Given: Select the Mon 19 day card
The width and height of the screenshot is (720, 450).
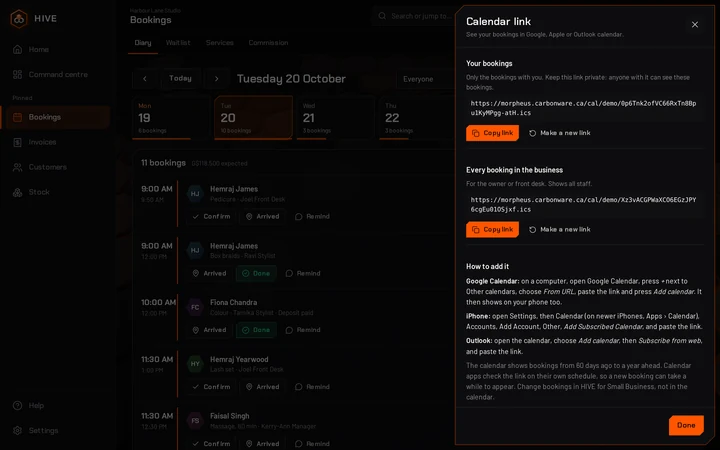Looking at the screenshot, I should point(171,118).
